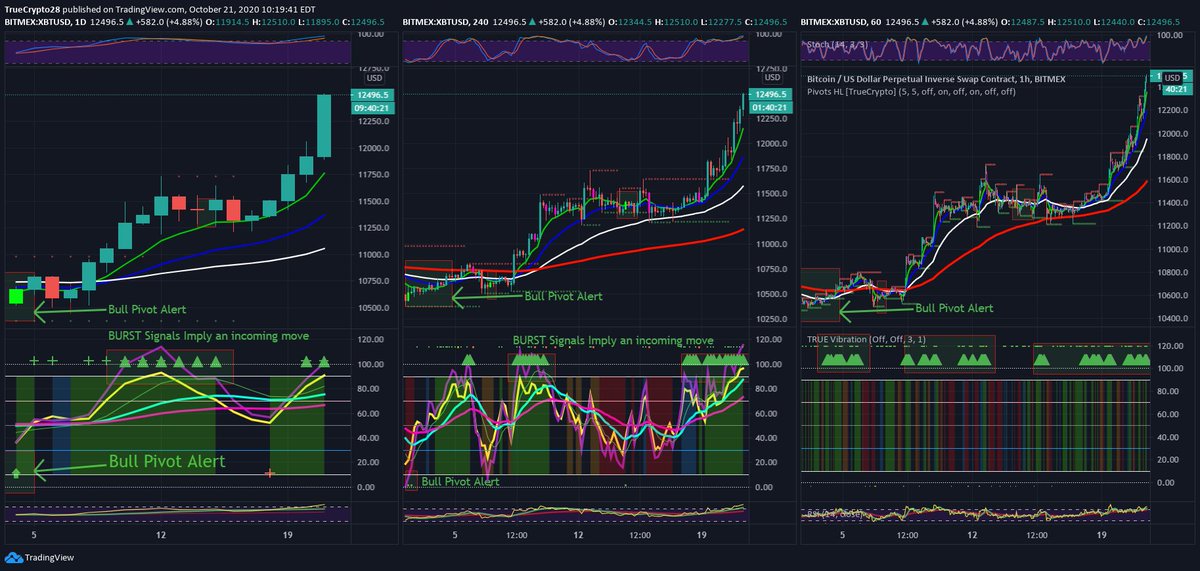Image resolution: width=1200 pixels, height=571 pixels.
Task: Click the 60.00 level on daily oscillator axis
Action: click(369, 413)
